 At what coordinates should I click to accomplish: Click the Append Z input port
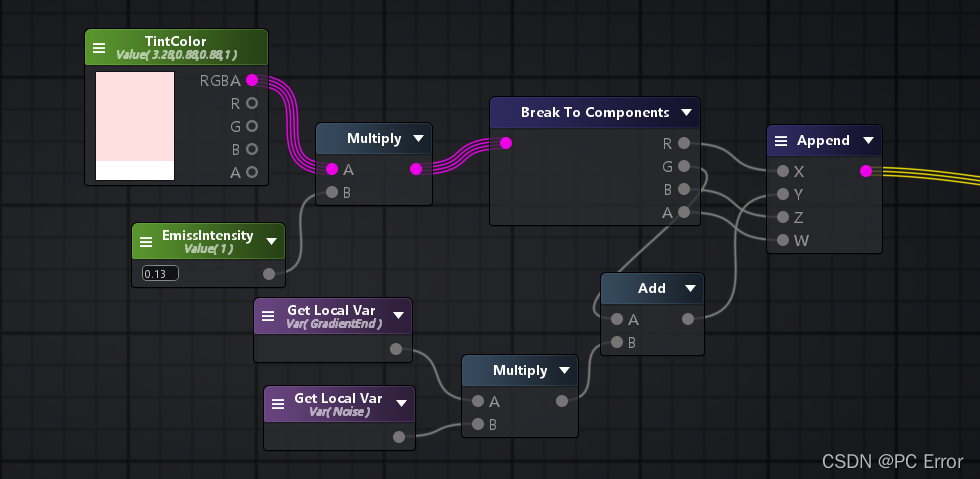[x=782, y=217]
